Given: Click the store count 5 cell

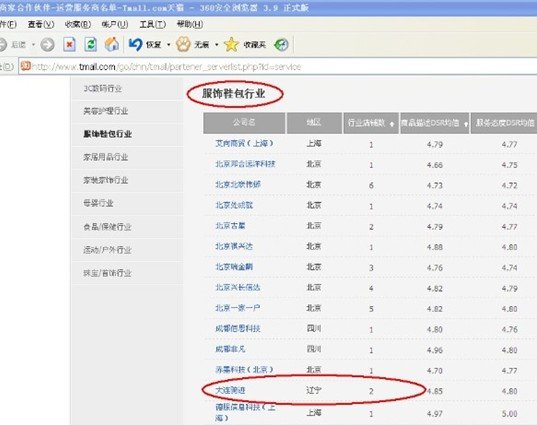Looking at the screenshot, I should (371, 309).
